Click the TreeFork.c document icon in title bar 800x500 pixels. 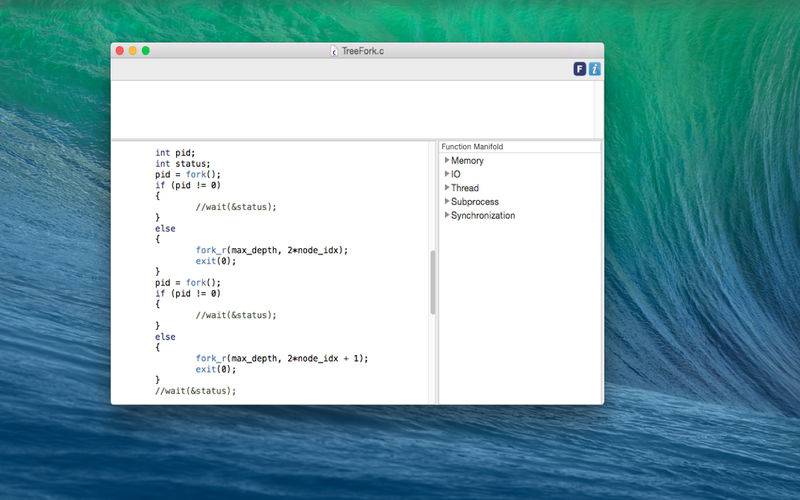334,51
